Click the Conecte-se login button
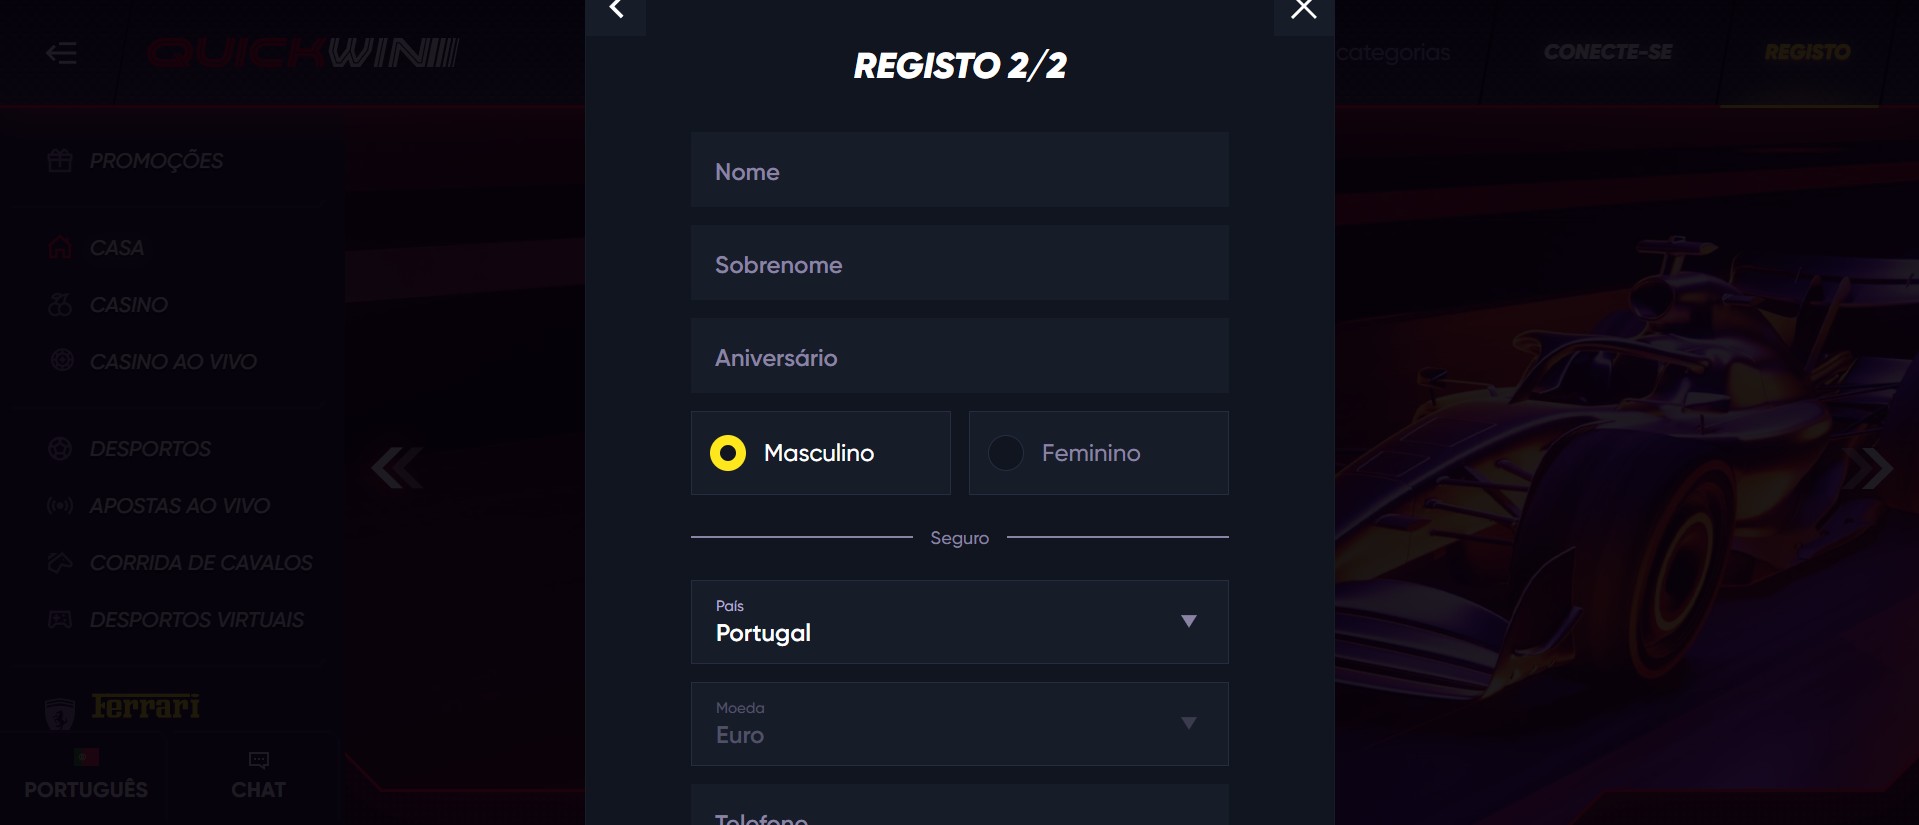Image resolution: width=1919 pixels, height=825 pixels. coord(1607,52)
